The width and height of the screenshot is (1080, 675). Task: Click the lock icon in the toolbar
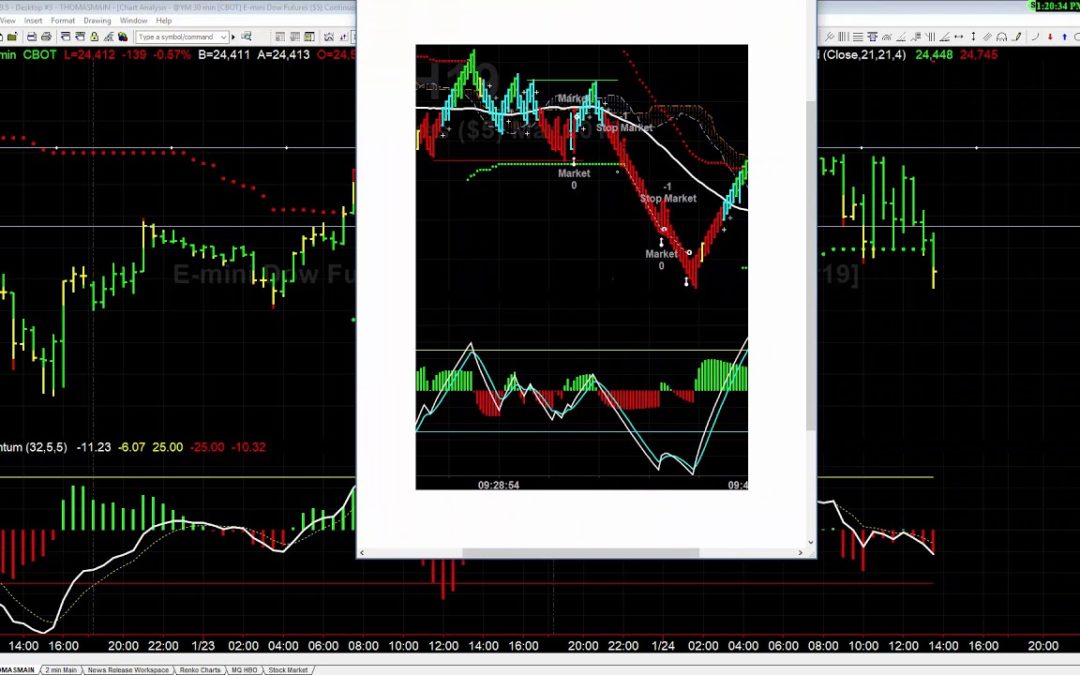coord(95,37)
